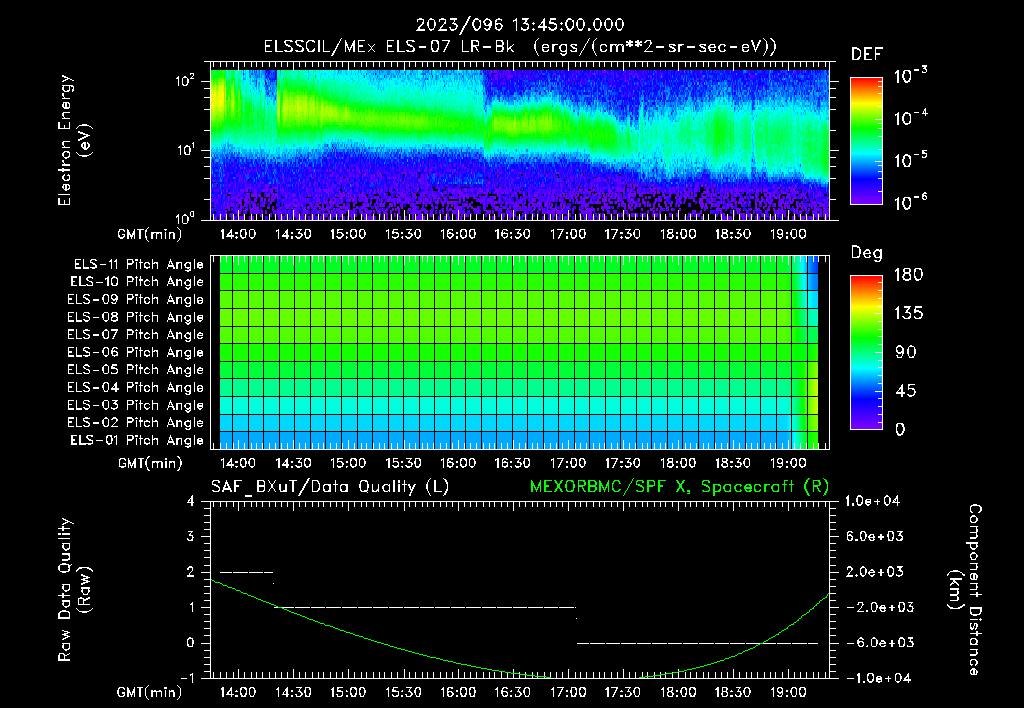Viewport: 1024px width, 708px height.
Task: Click the ELS-05 Pitch Angle row label
Action: (135, 370)
